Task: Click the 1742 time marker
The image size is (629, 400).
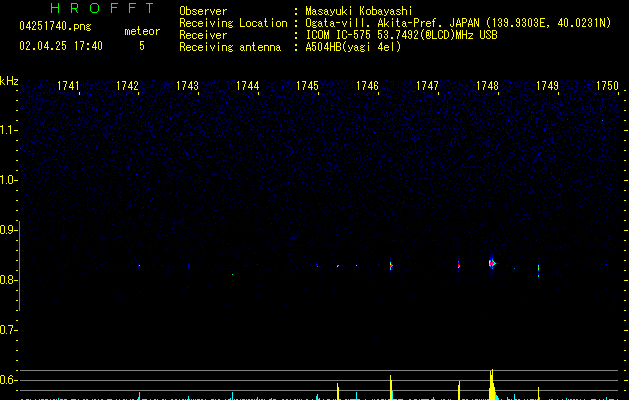Action: (x=127, y=86)
